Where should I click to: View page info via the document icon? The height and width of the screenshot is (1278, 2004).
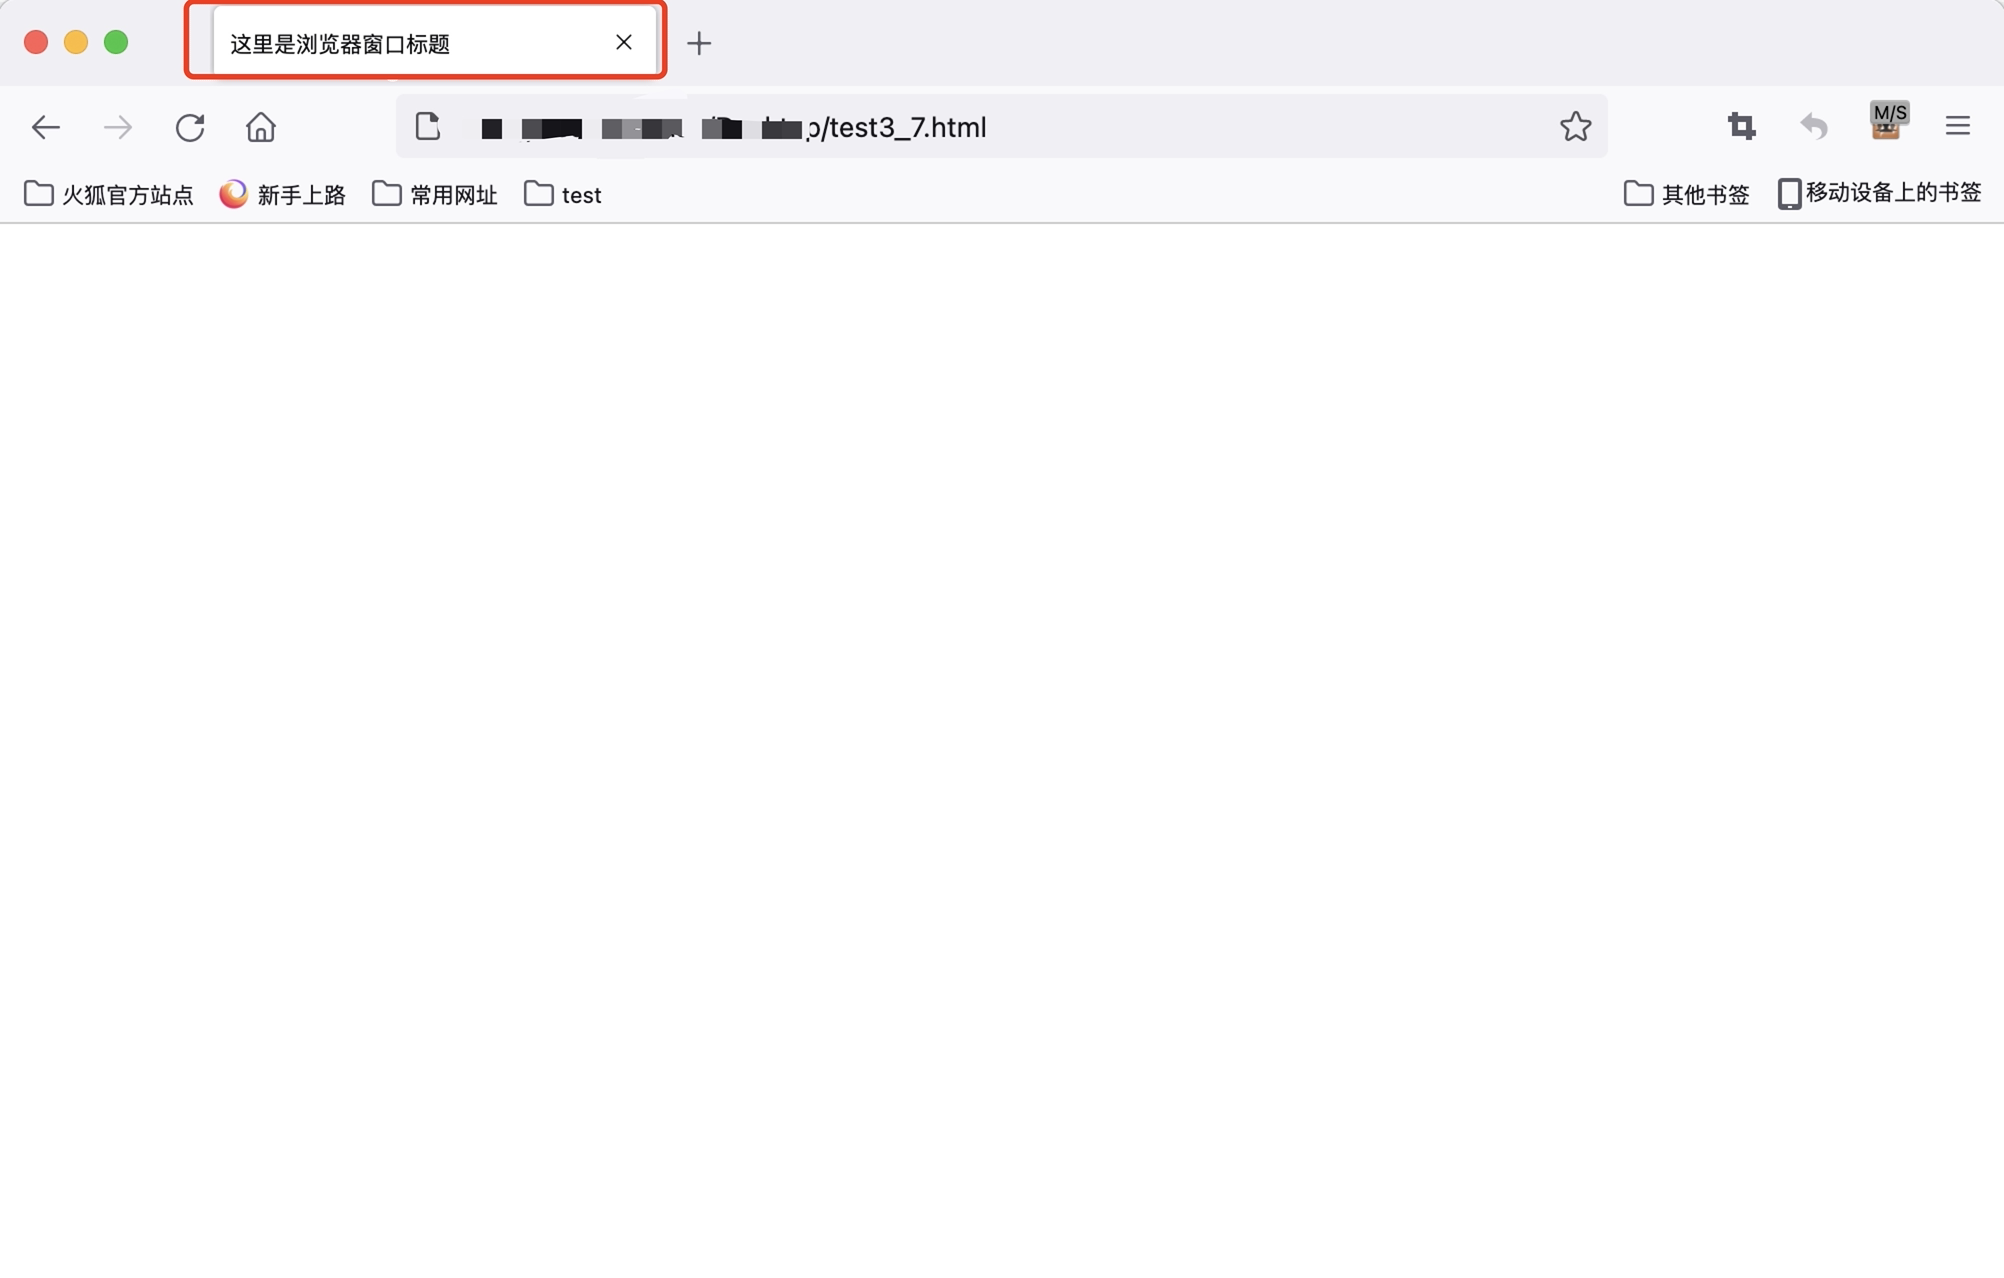(x=428, y=126)
